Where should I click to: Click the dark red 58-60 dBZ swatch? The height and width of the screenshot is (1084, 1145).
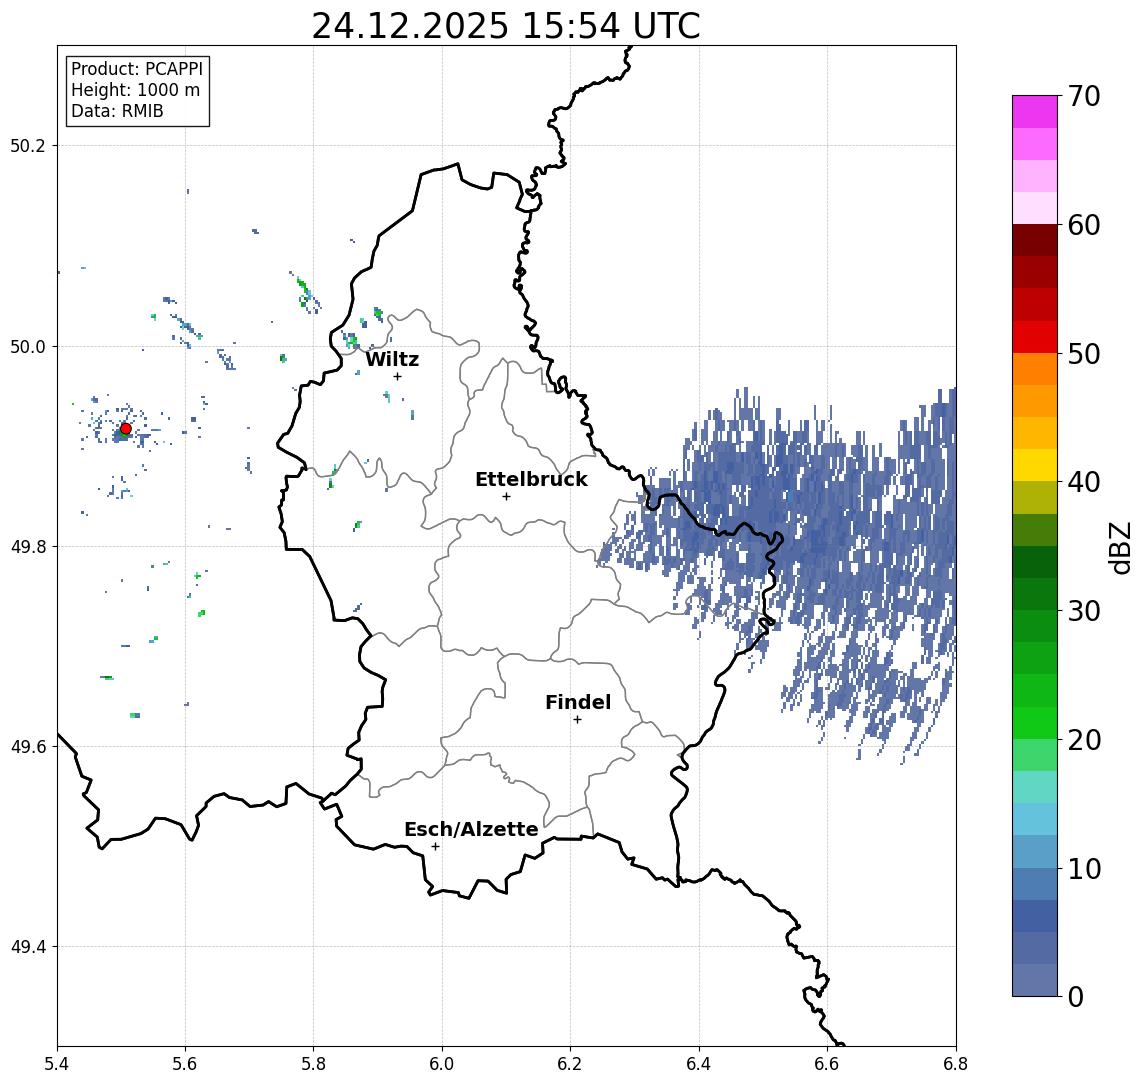coord(1035,240)
